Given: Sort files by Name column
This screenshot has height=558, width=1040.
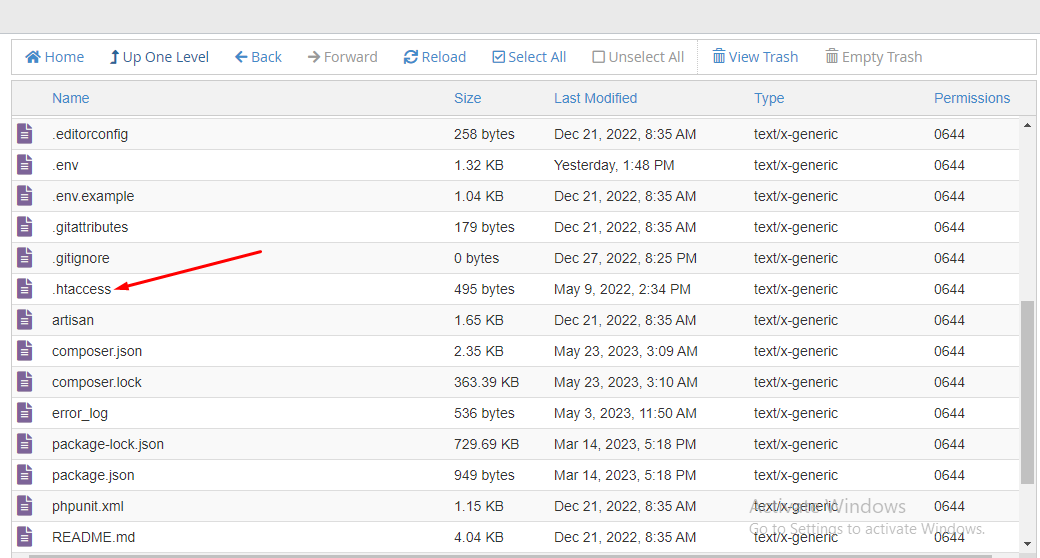Looking at the screenshot, I should [x=71, y=98].
